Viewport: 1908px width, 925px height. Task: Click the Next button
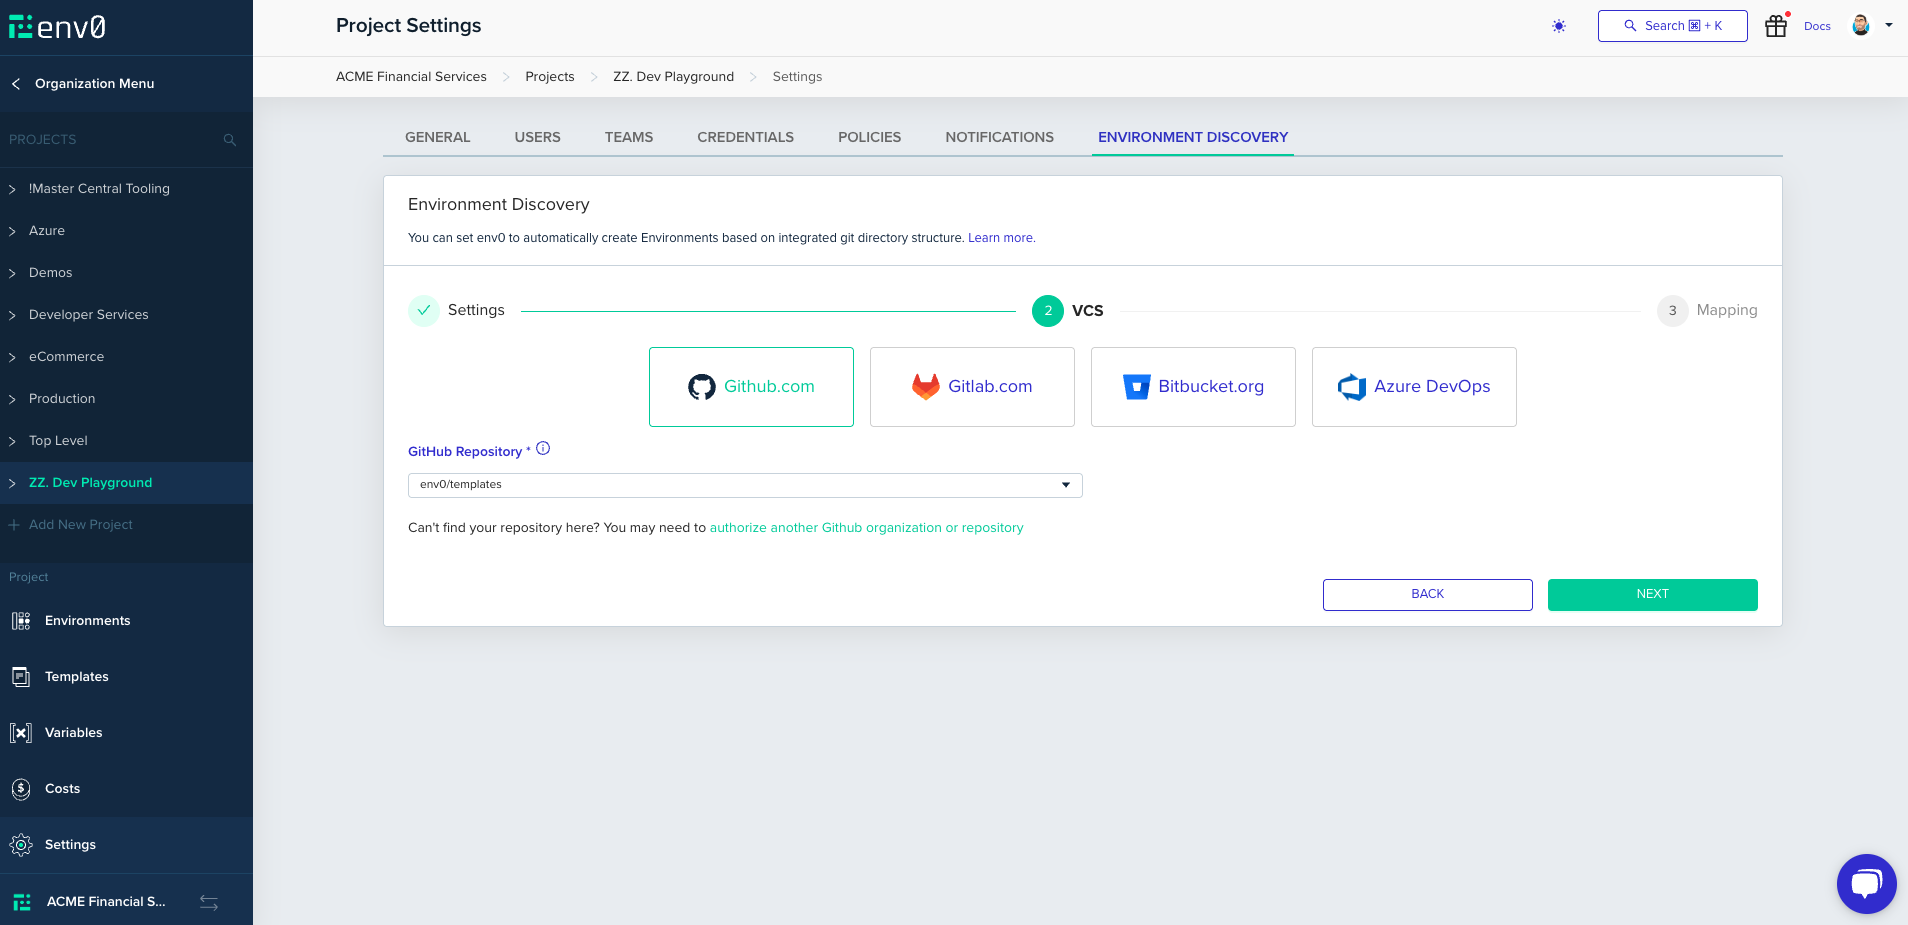click(x=1652, y=594)
